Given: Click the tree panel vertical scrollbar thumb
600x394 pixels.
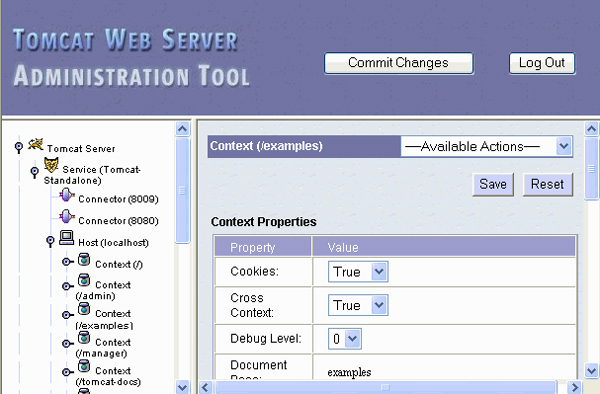Looking at the screenshot, I should pos(183,190).
